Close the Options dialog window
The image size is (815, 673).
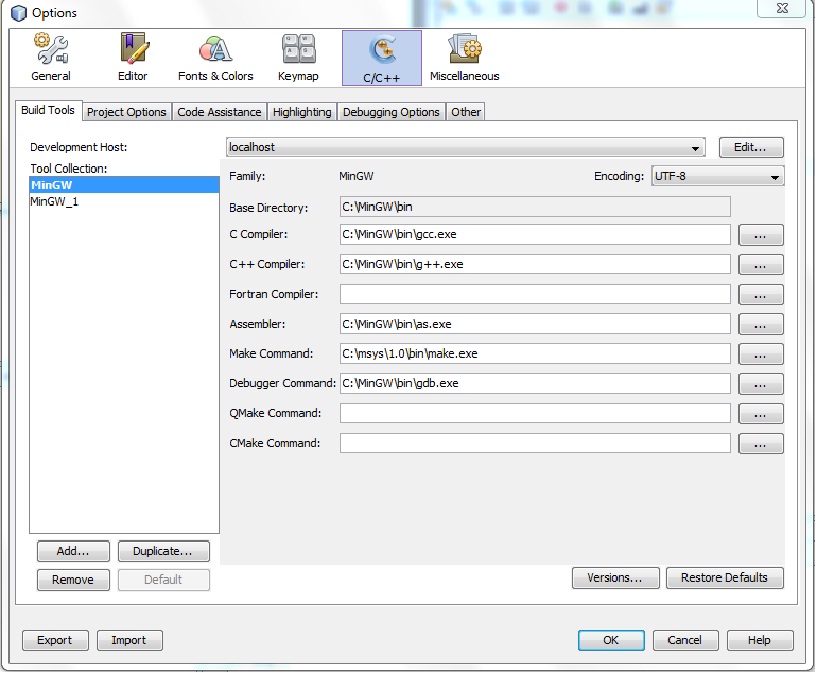point(782,8)
